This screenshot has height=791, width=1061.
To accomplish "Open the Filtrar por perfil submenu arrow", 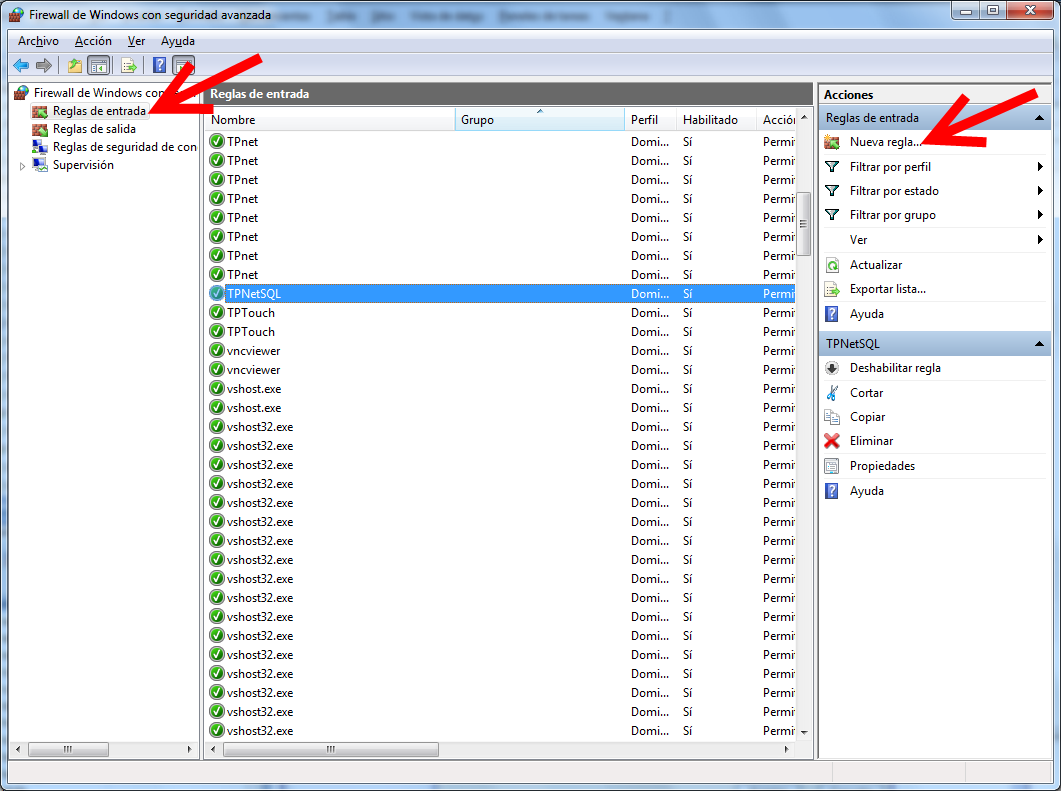I will pyautogui.click(x=1040, y=166).
